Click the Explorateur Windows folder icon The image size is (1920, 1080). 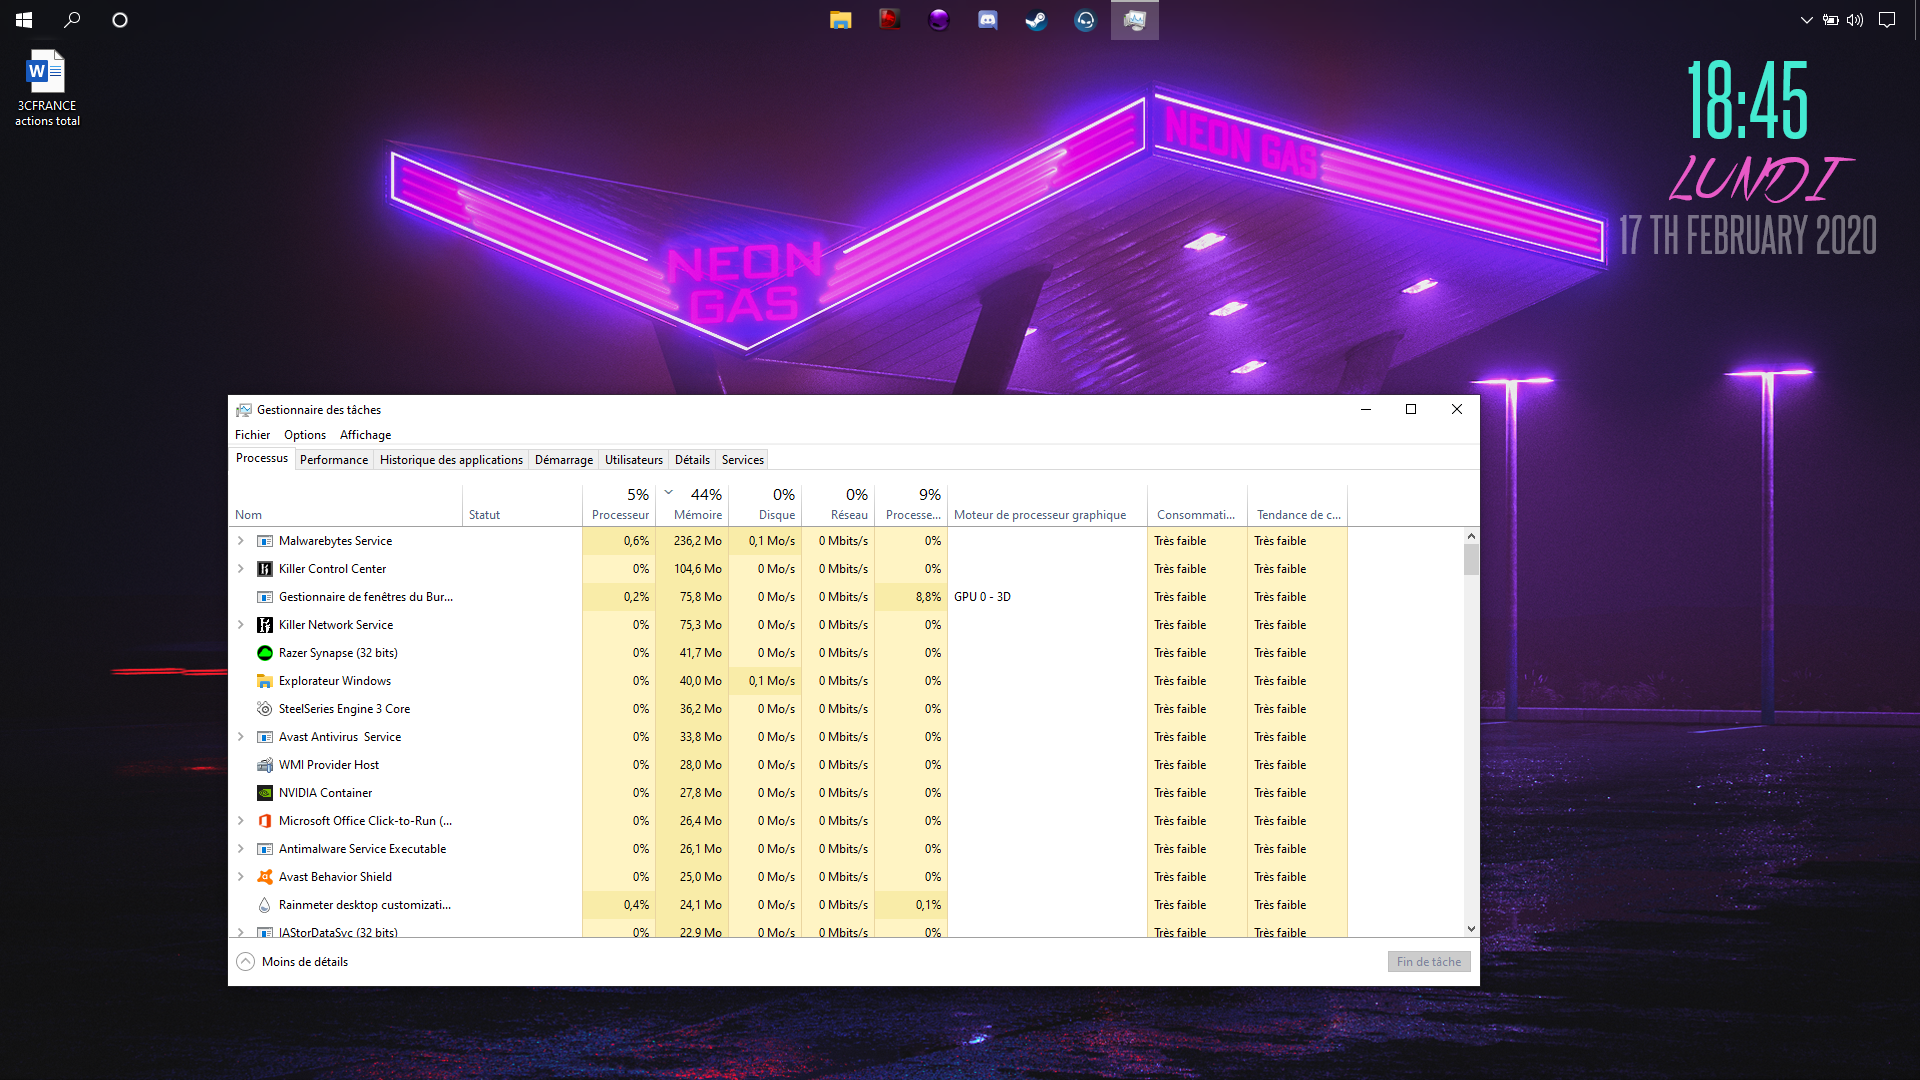pos(265,681)
